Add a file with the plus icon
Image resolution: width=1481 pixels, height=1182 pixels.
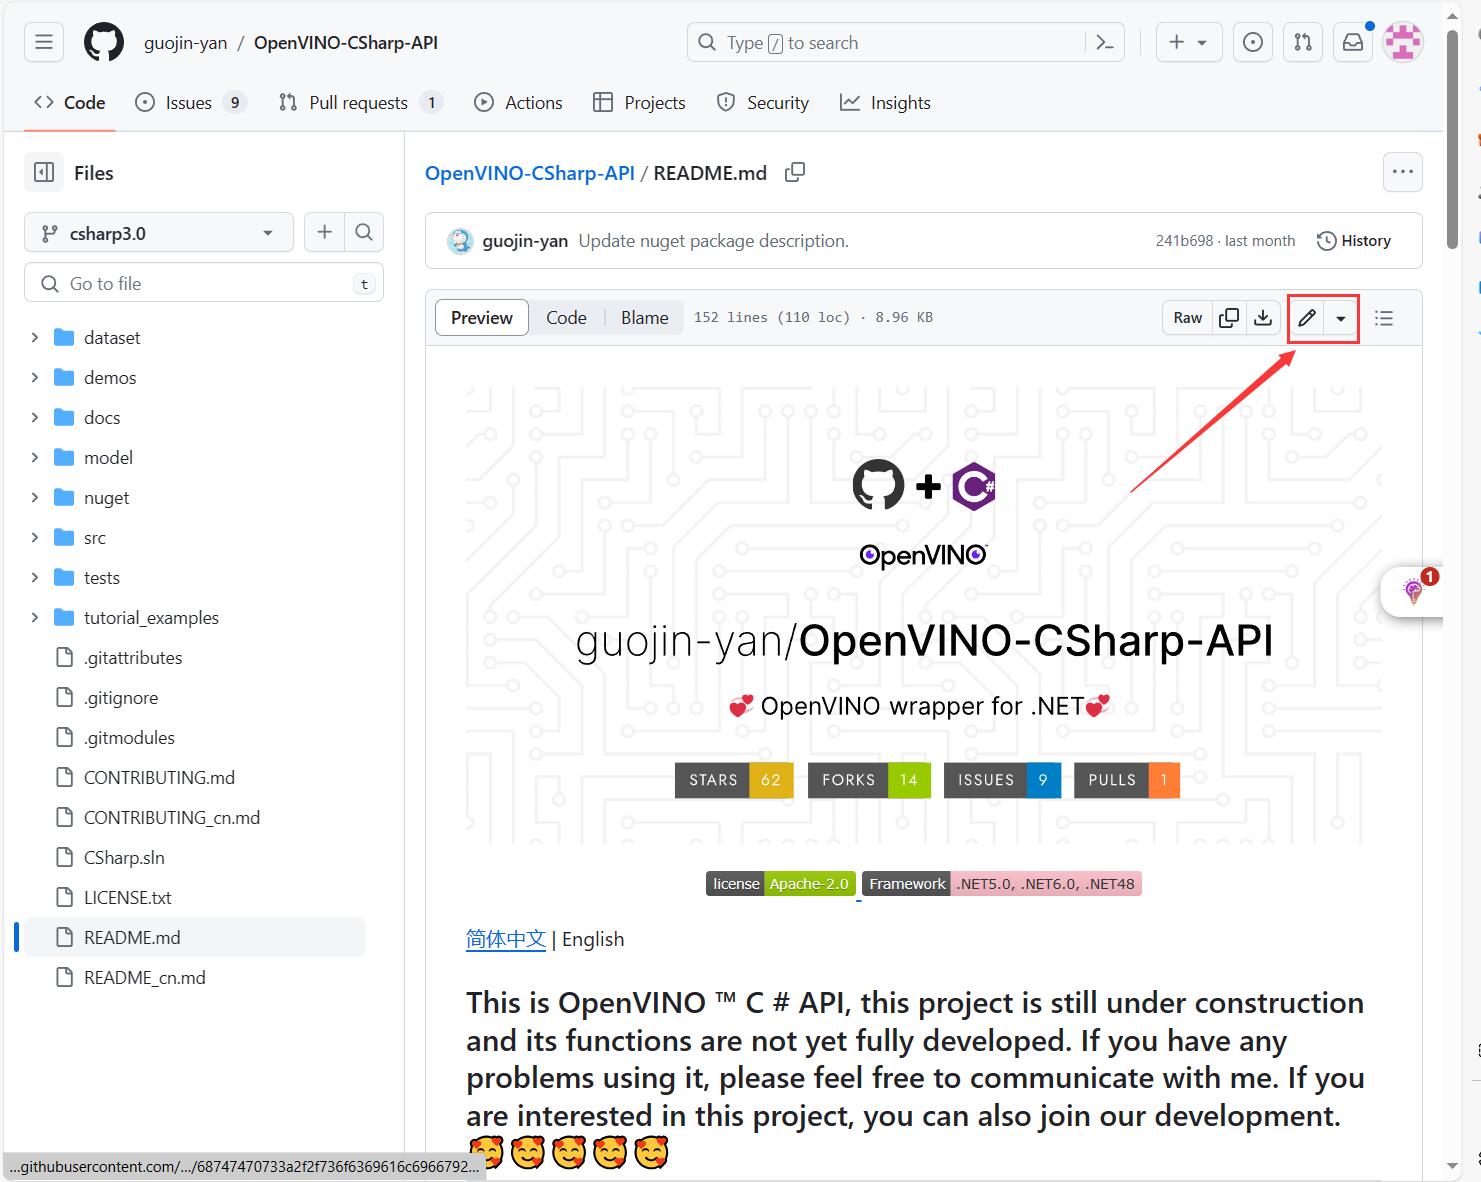click(324, 232)
